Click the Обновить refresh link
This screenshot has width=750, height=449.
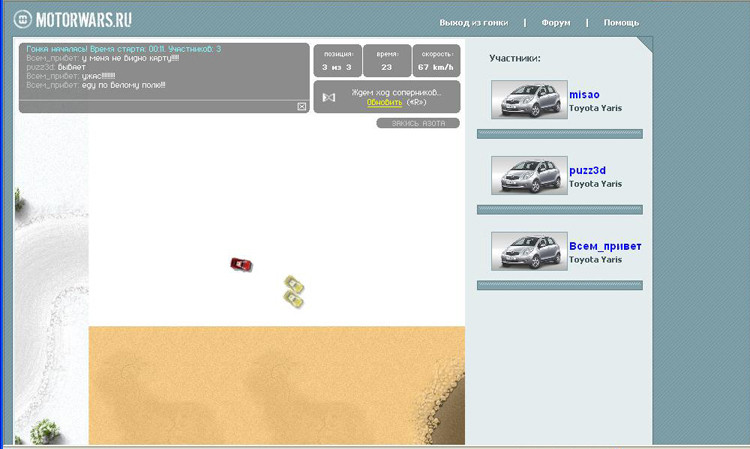point(384,102)
